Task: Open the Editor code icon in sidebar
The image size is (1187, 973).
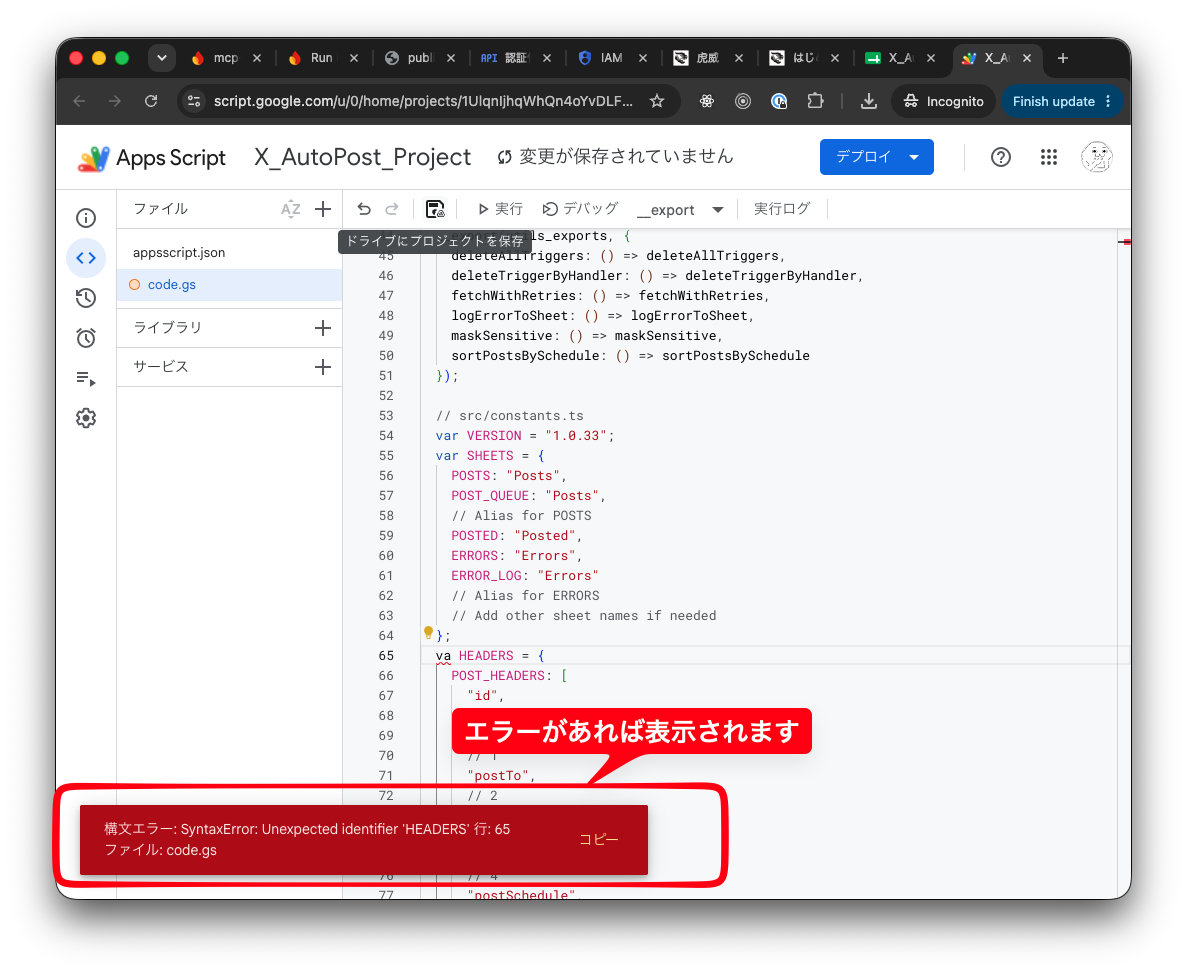Action: [x=86, y=258]
